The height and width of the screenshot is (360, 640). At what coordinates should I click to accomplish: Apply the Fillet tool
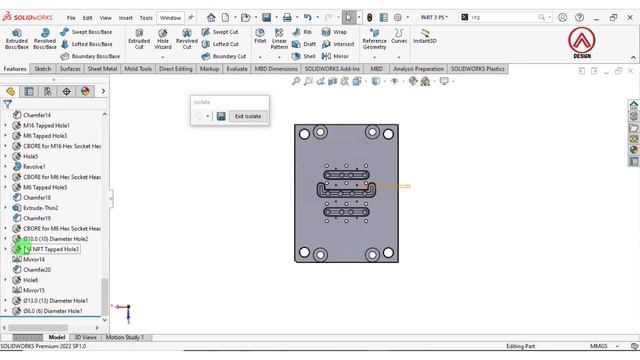pyautogui.click(x=260, y=36)
